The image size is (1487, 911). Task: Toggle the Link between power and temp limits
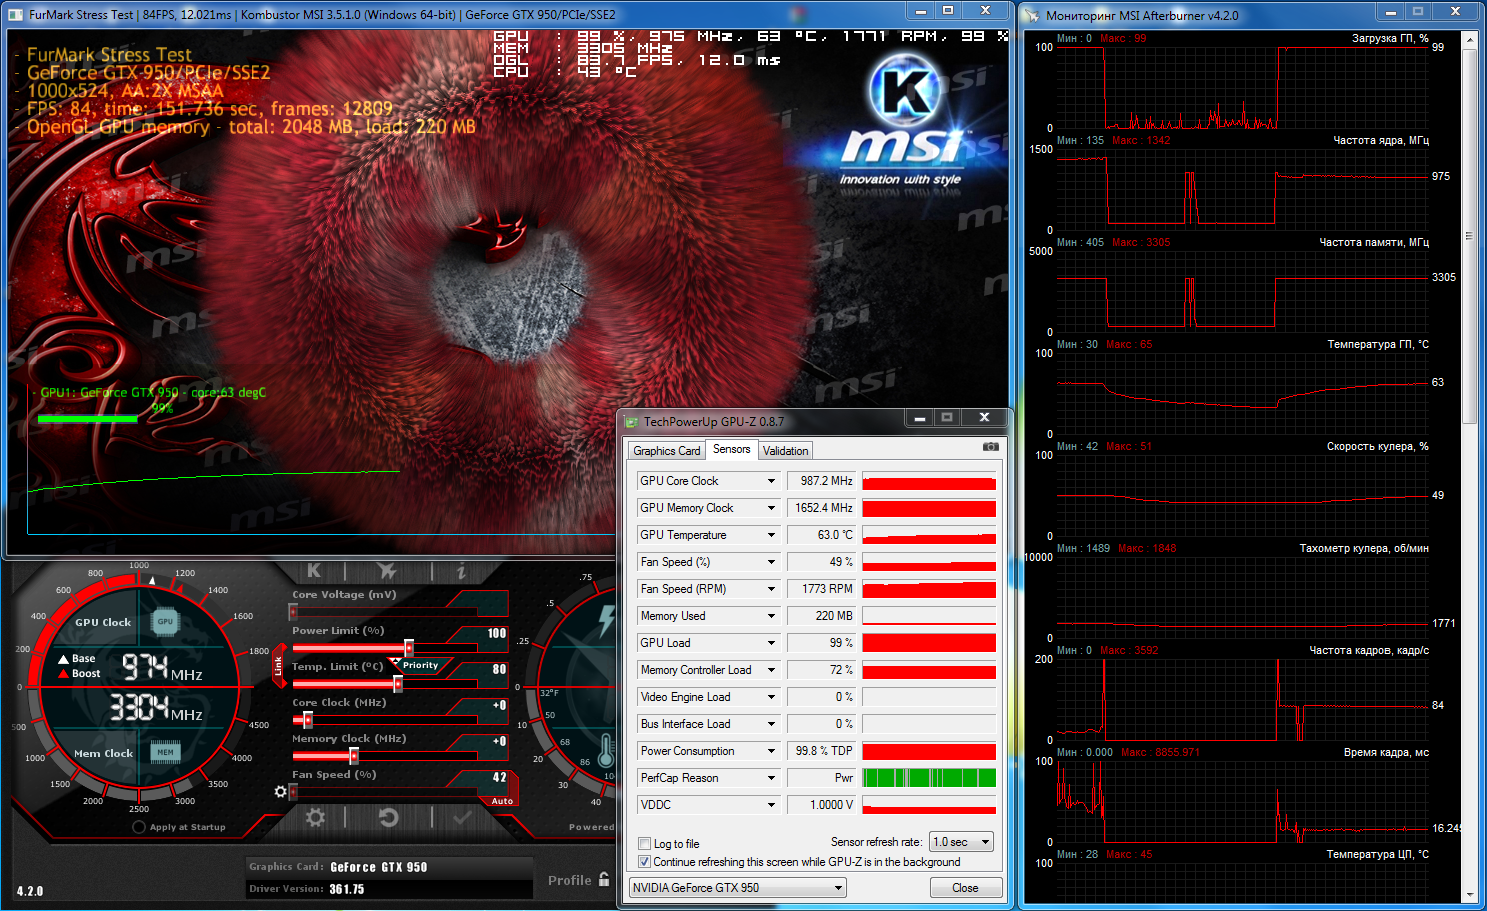pos(278,666)
